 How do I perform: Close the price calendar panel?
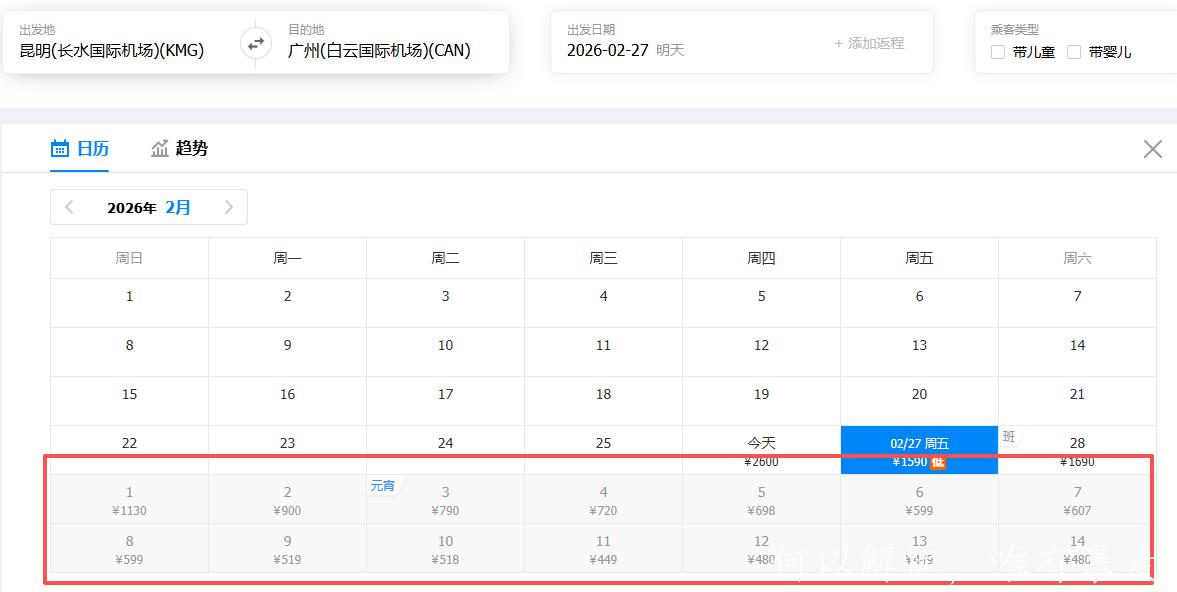(1152, 149)
